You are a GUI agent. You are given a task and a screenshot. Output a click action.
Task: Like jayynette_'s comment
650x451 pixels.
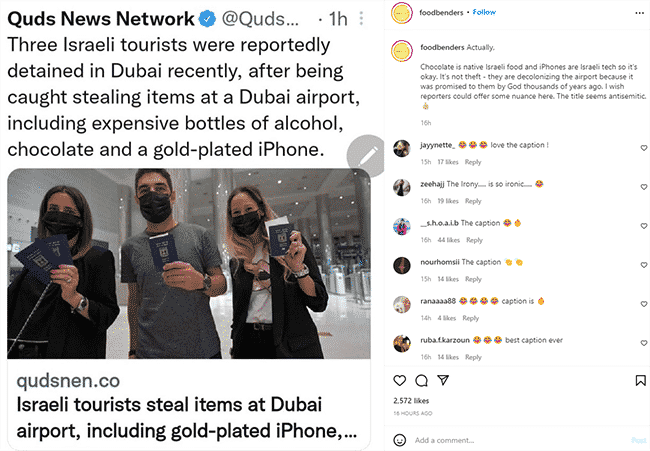click(x=644, y=148)
